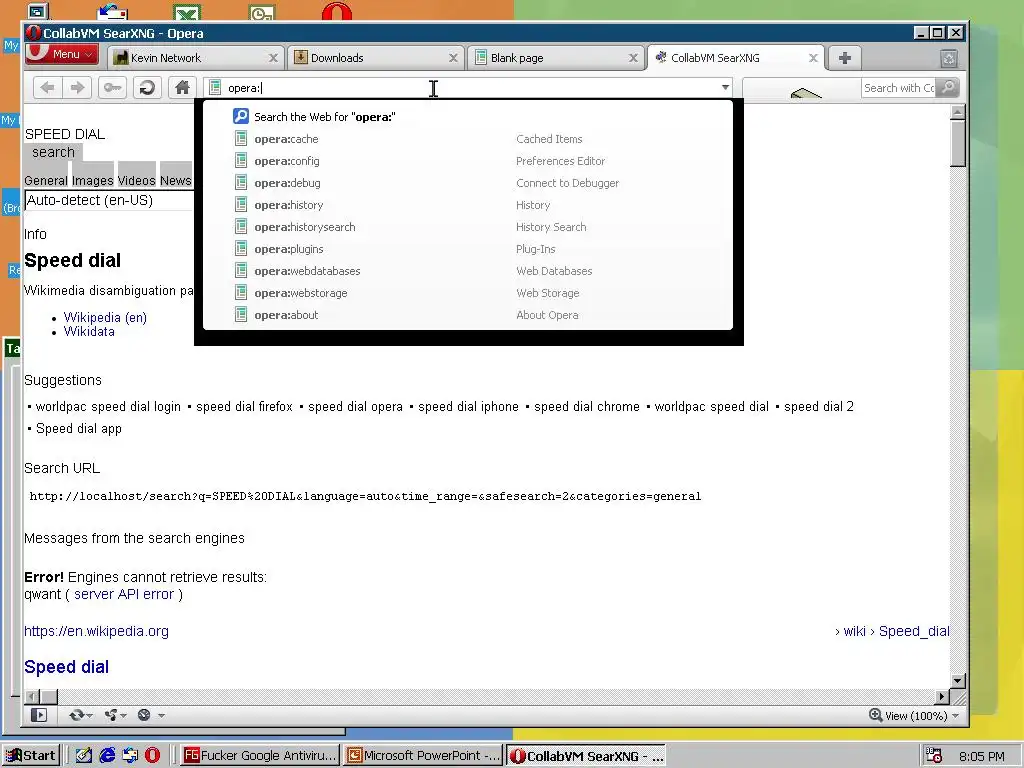Close the Downloads tab
The width and height of the screenshot is (1024, 768).
[453, 58]
